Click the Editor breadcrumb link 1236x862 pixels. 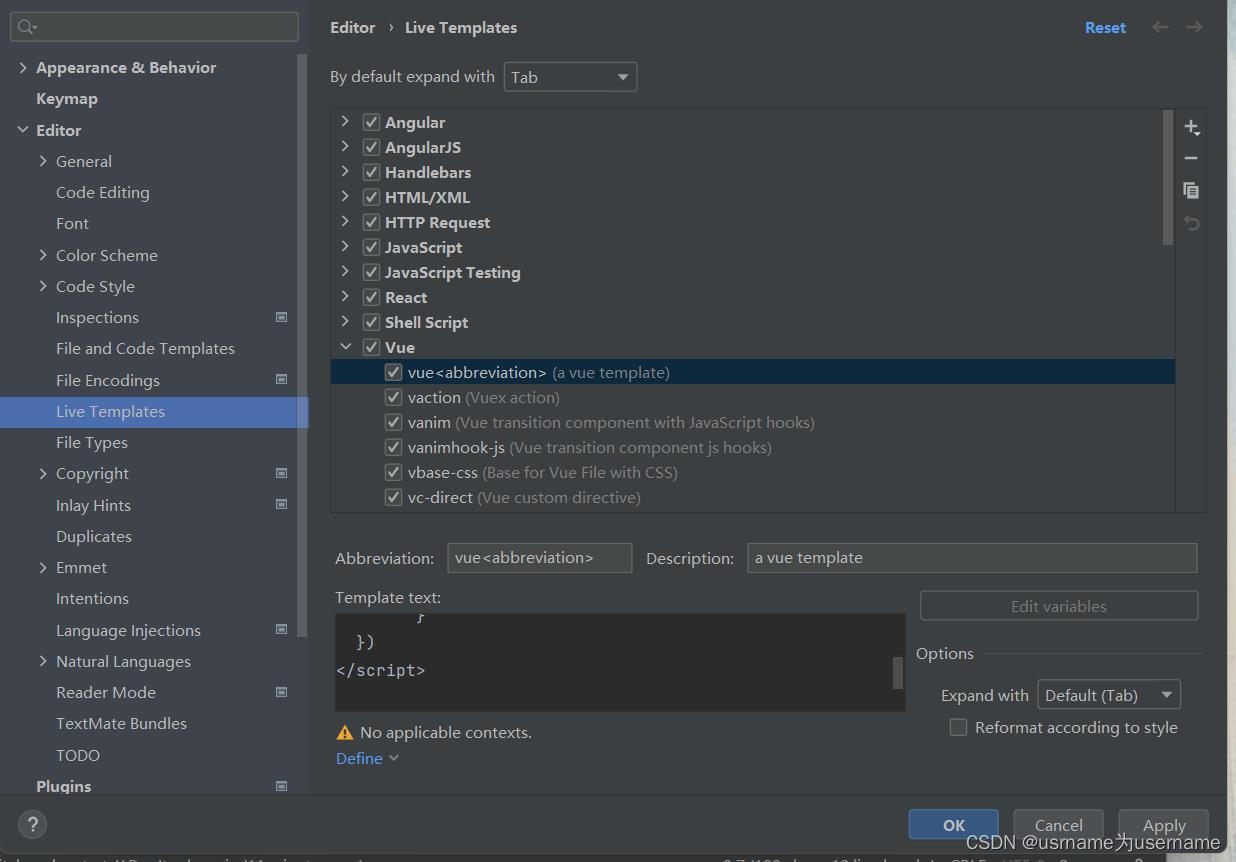click(x=353, y=27)
